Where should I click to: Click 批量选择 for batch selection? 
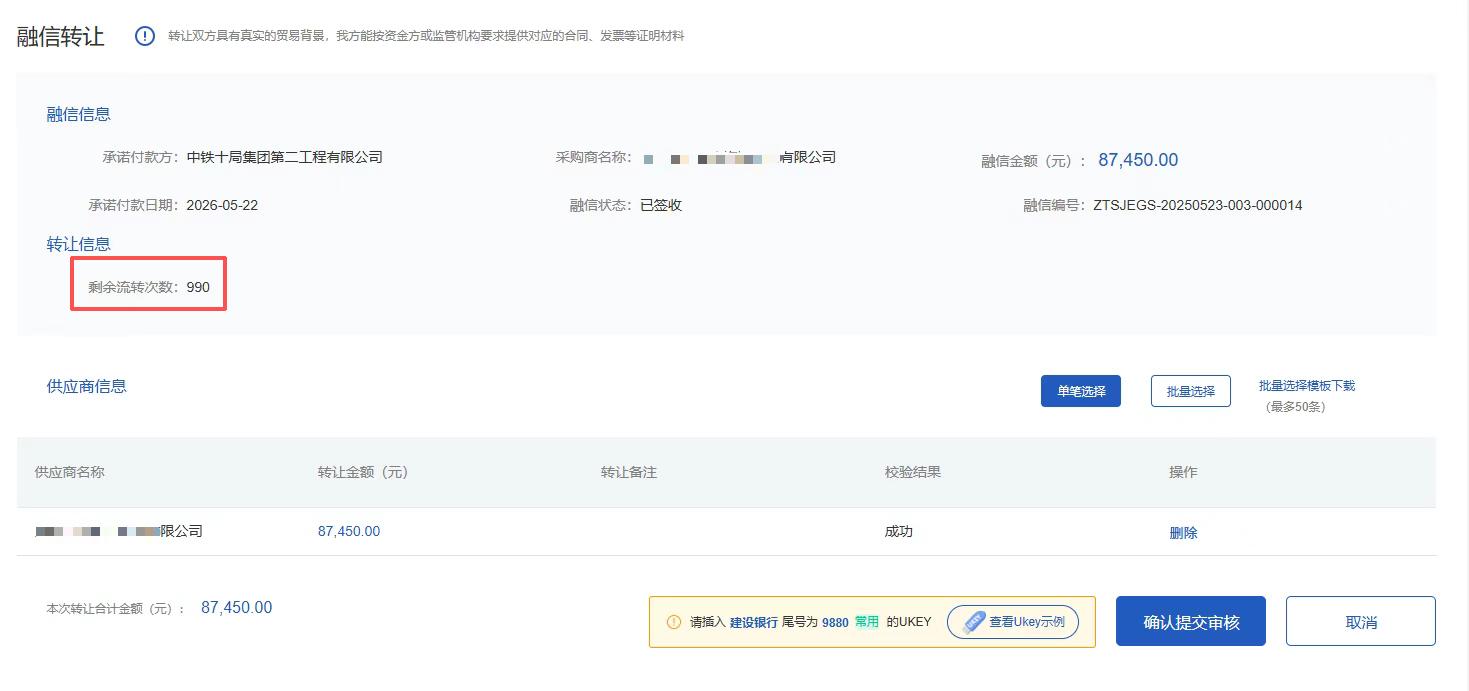[1190, 391]
